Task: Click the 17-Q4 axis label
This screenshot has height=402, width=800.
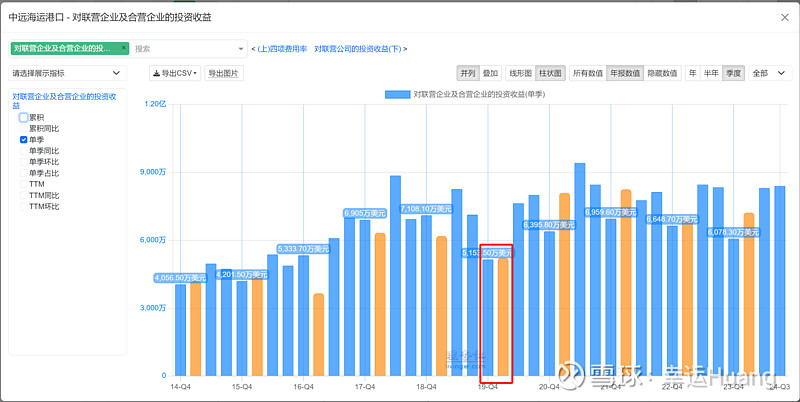Action: [x=365, y=387]
